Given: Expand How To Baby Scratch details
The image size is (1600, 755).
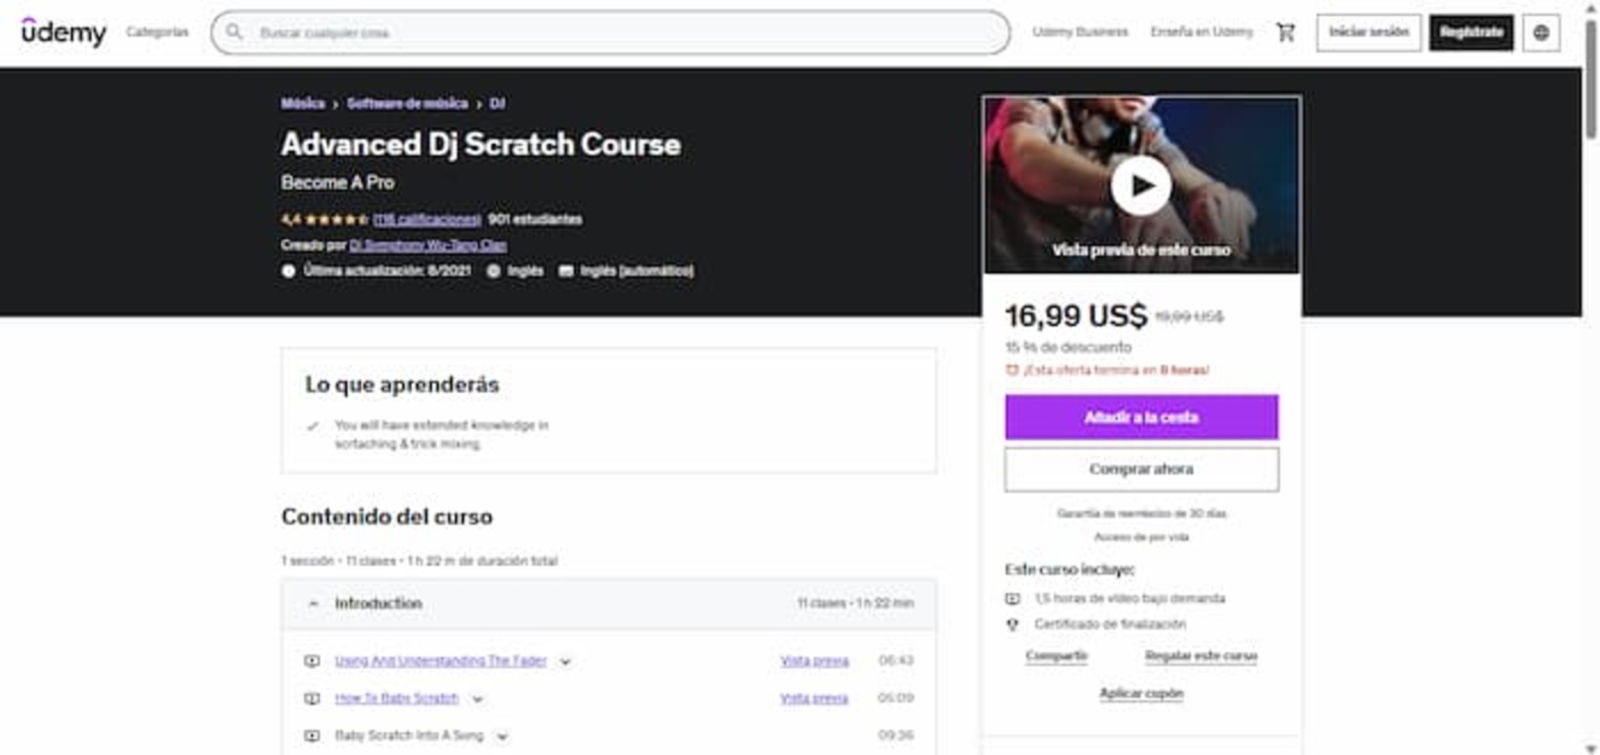Looking at the screenshot, I should (x=477, y=699).
